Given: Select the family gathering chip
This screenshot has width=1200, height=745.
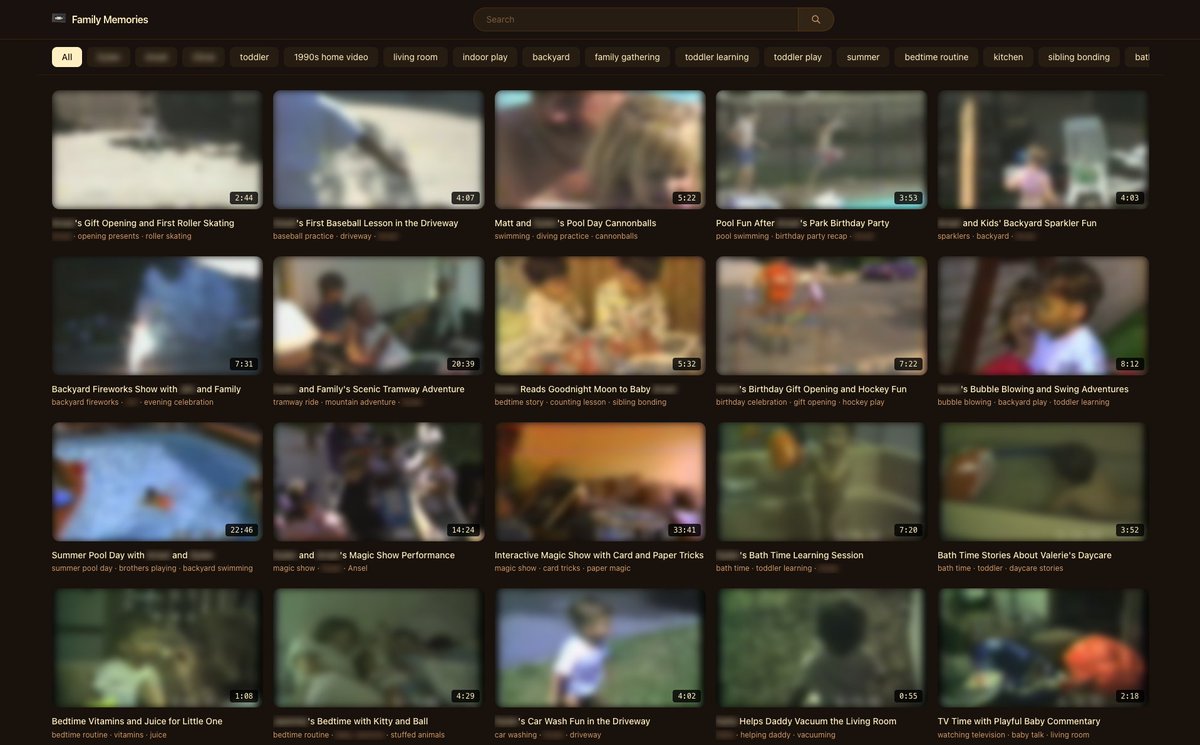Looking at the screenshot, I should tap(627, 57).
